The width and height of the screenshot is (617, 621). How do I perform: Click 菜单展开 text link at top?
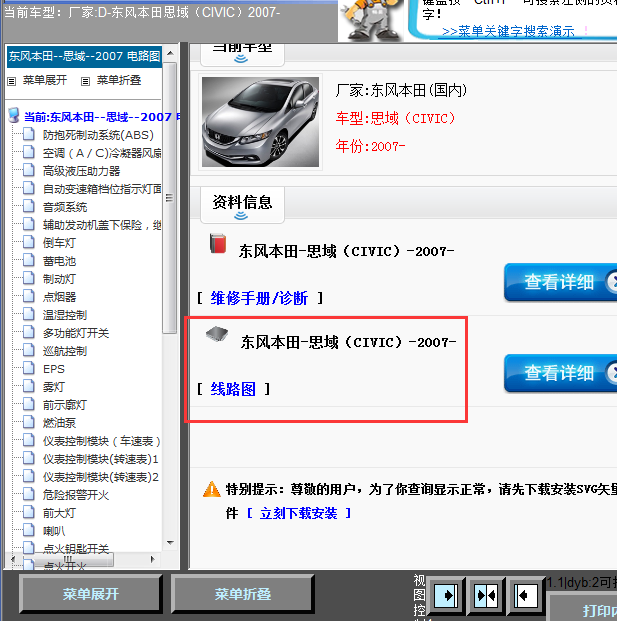tap(45, 80)
